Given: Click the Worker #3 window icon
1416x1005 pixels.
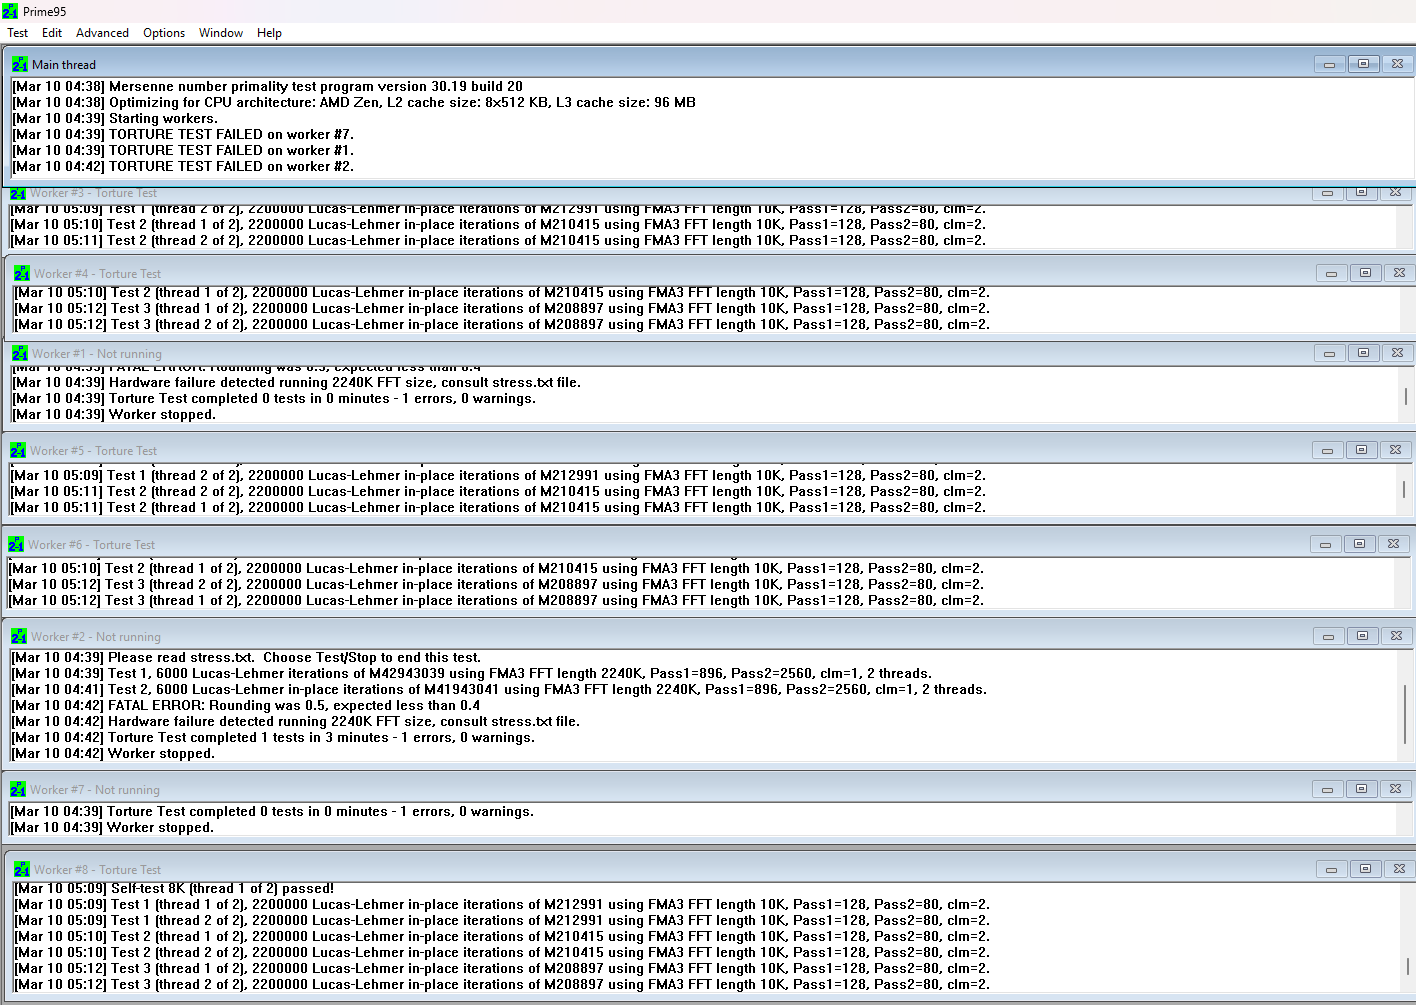Looking at the screenshot, I should tap(18, 193).
